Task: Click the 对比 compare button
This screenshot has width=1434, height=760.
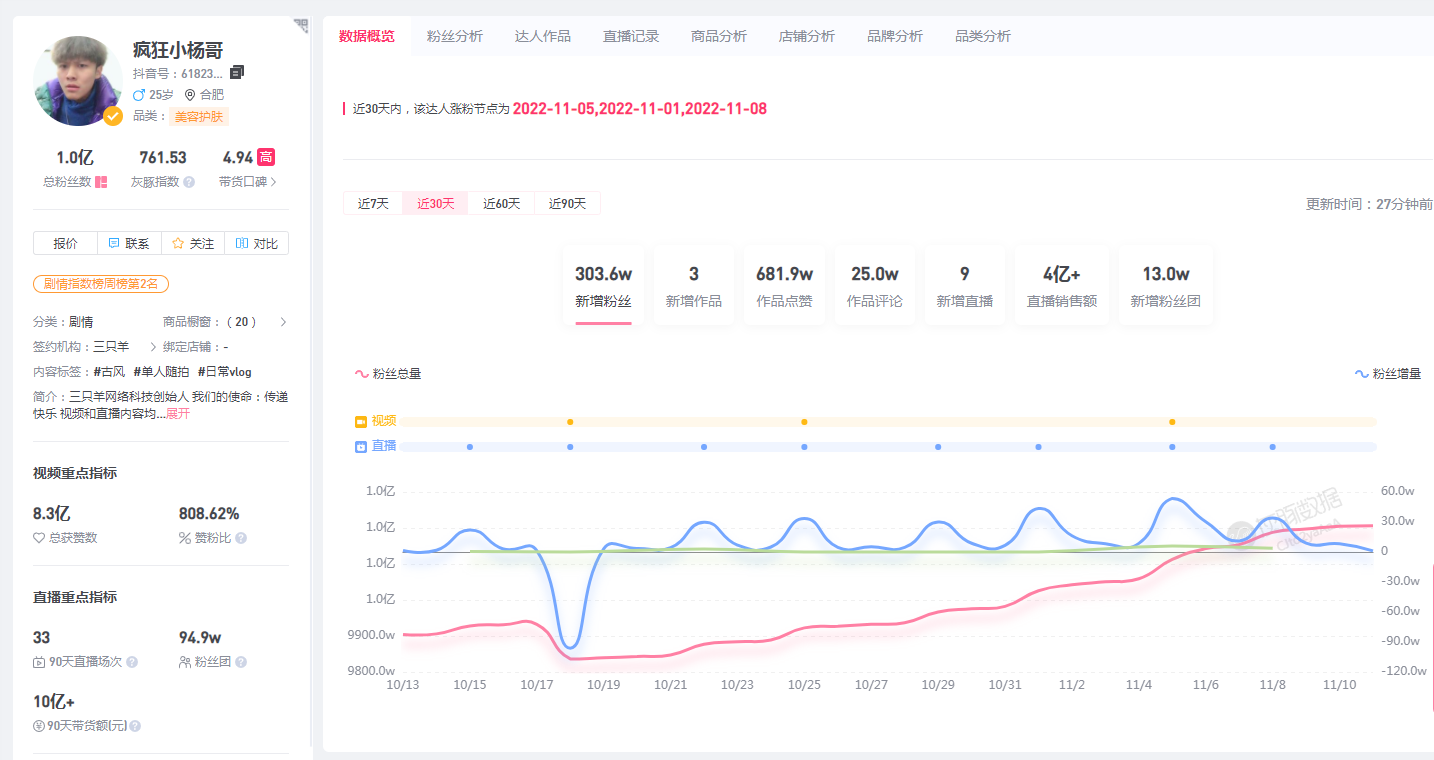Action: (x=256, y=243)
